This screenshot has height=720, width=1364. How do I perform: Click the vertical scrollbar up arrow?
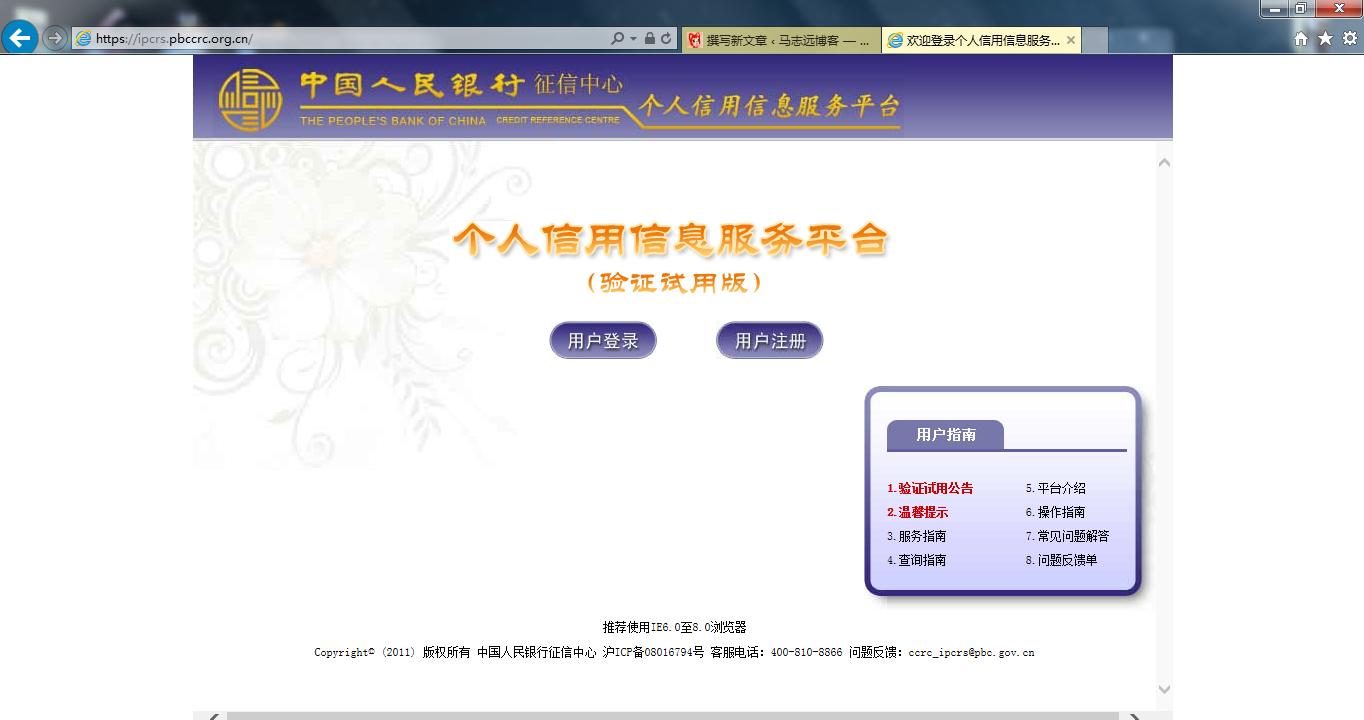[1164, 163]
